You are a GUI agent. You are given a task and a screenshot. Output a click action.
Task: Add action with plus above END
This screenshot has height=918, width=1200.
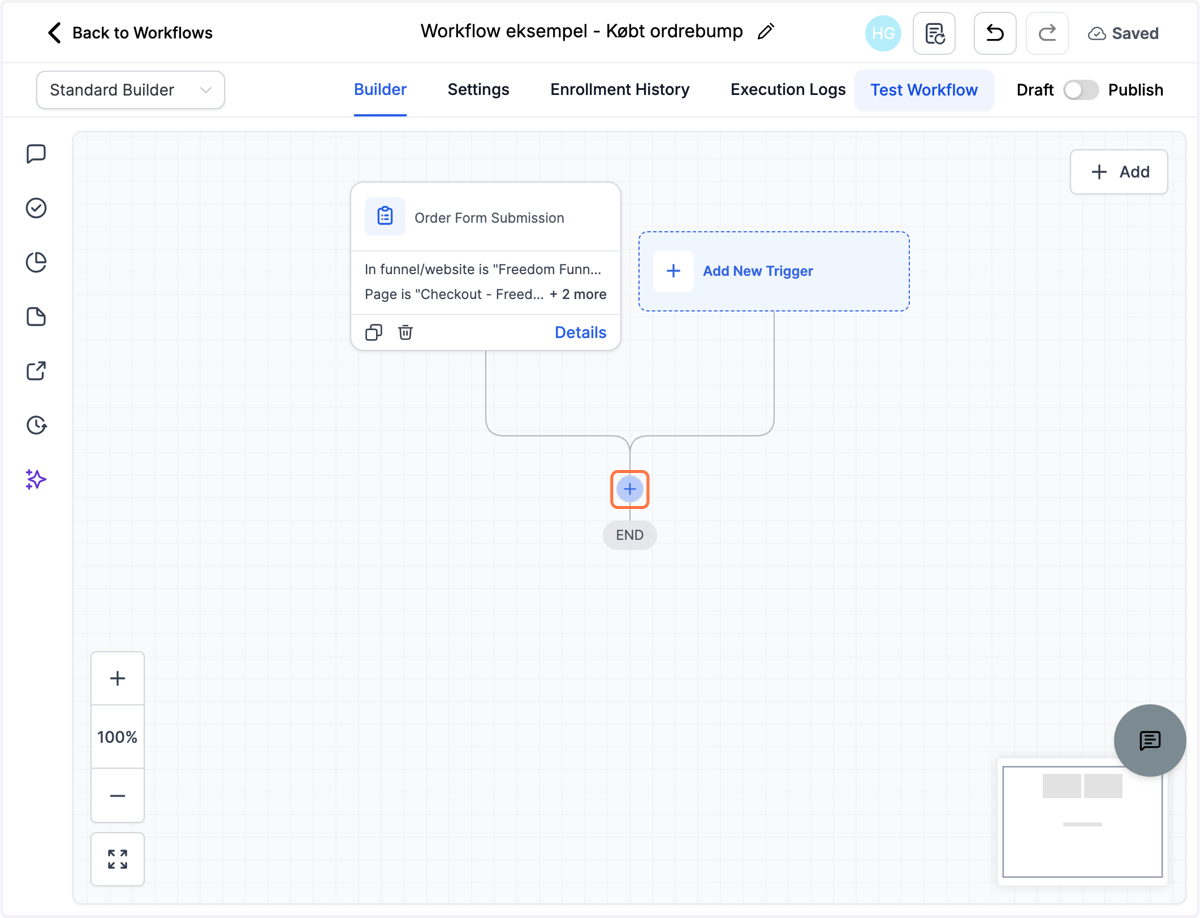click(630, 489)
